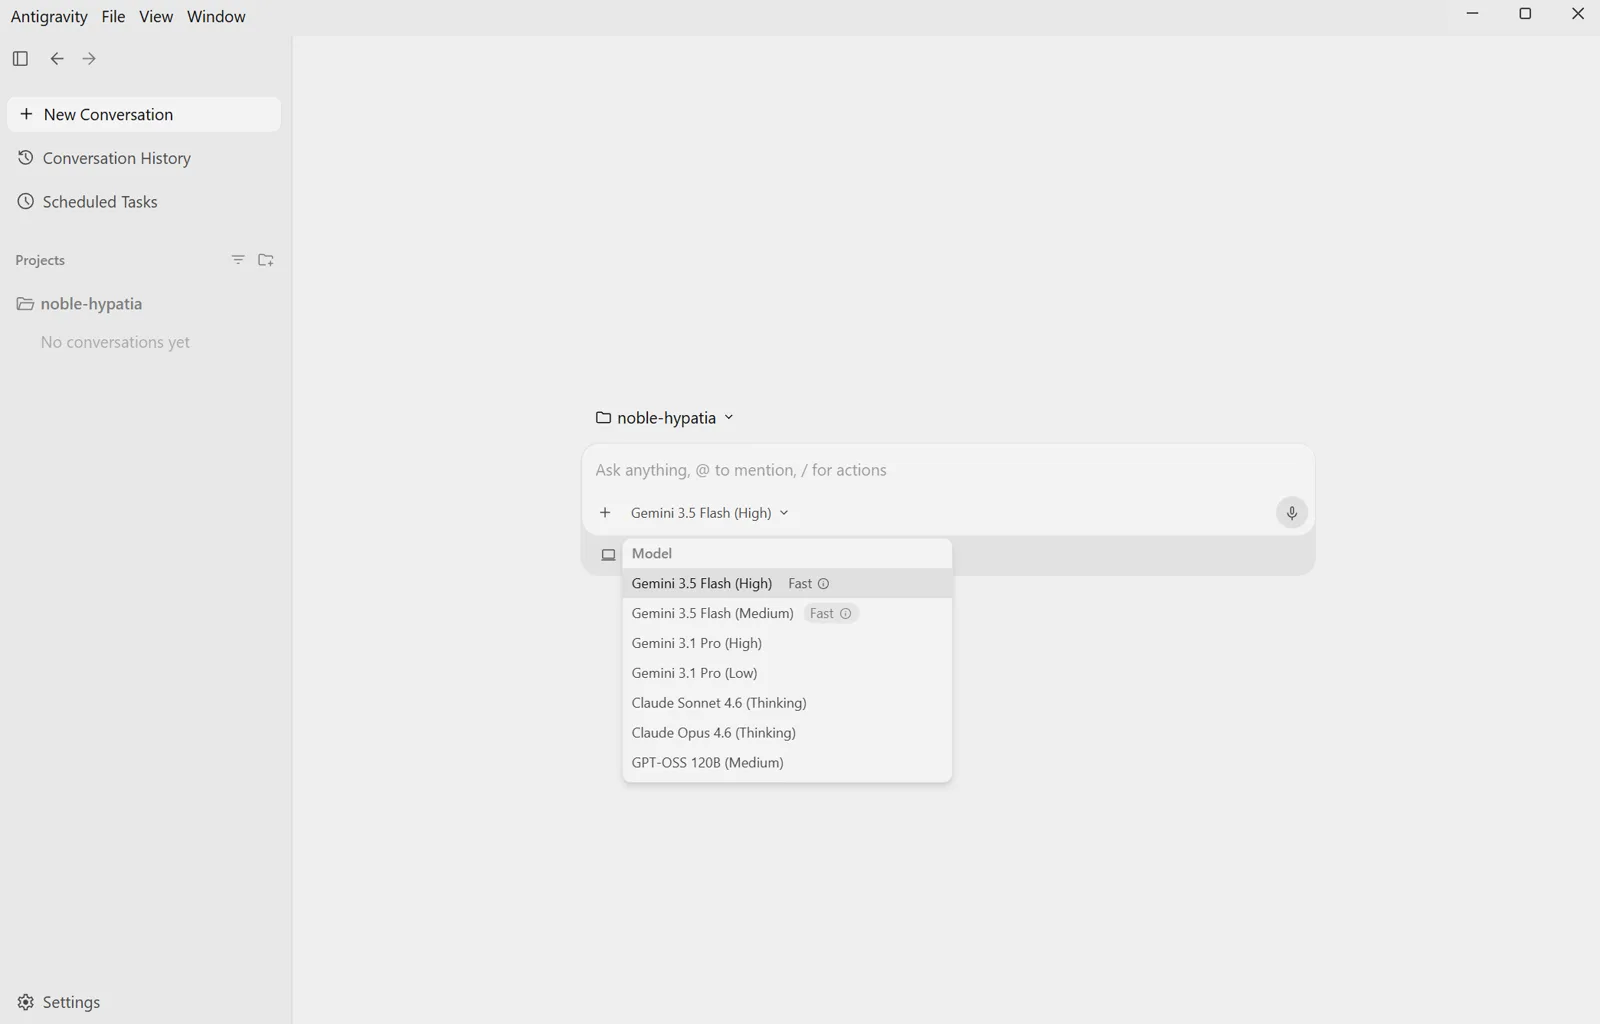This screenshot has height=1024, width=1600.
Task: Click the Projects section label
Action: (40, 260)
